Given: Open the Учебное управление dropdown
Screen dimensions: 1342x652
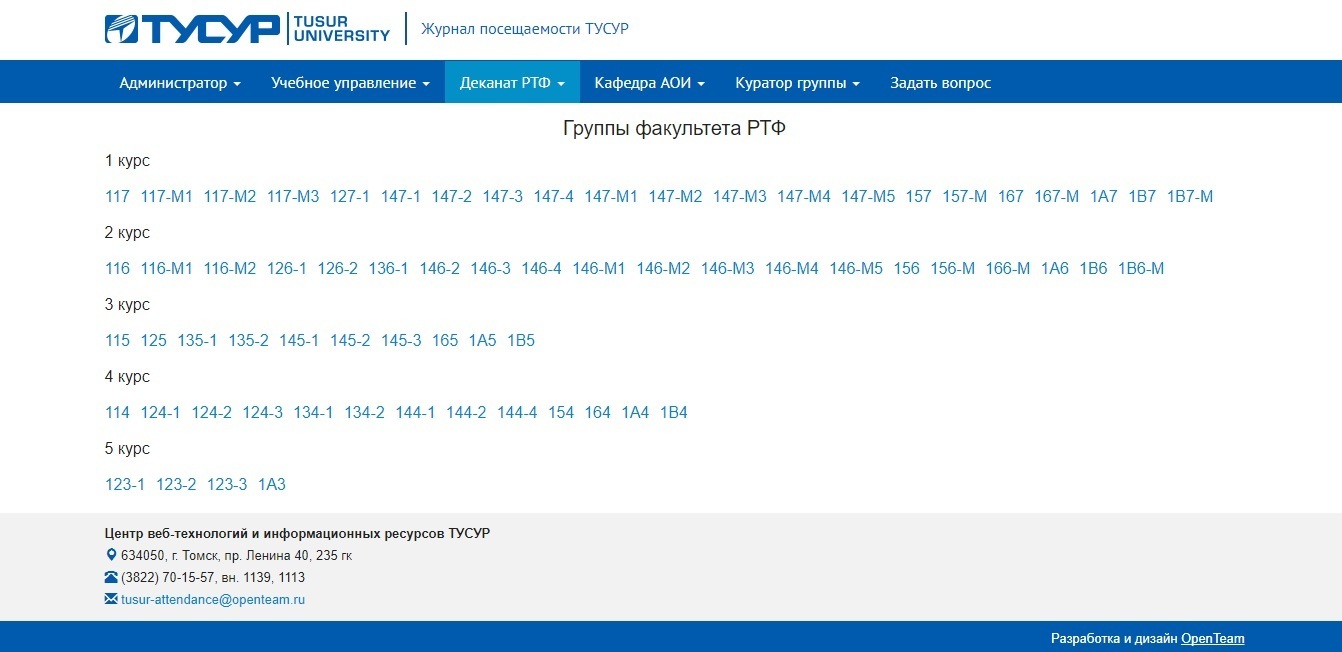Looking at the screenshot, I should tap(350, 83).
